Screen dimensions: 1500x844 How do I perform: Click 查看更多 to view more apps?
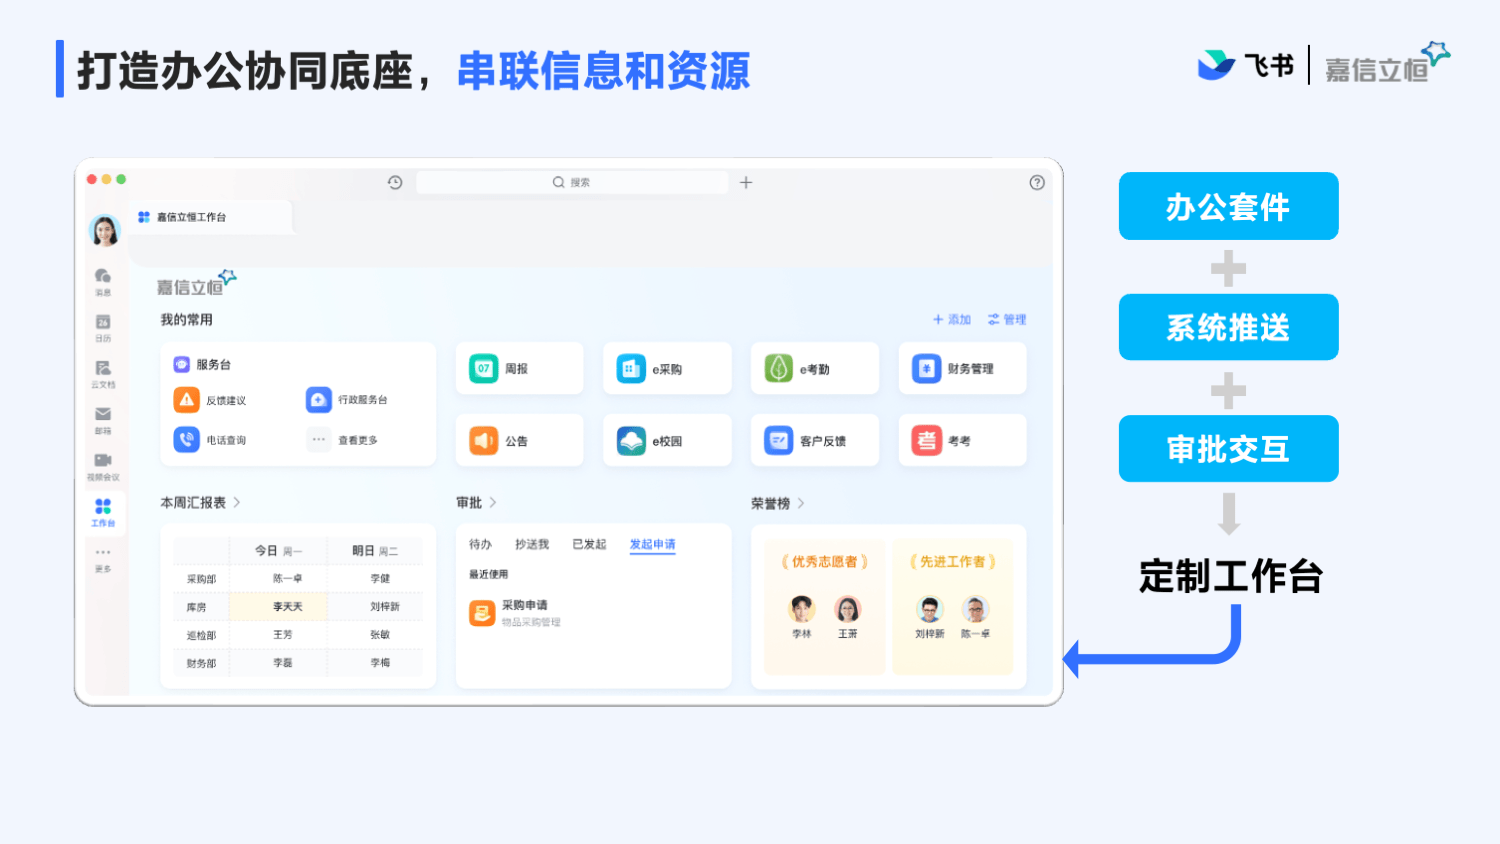click(342, 440)
